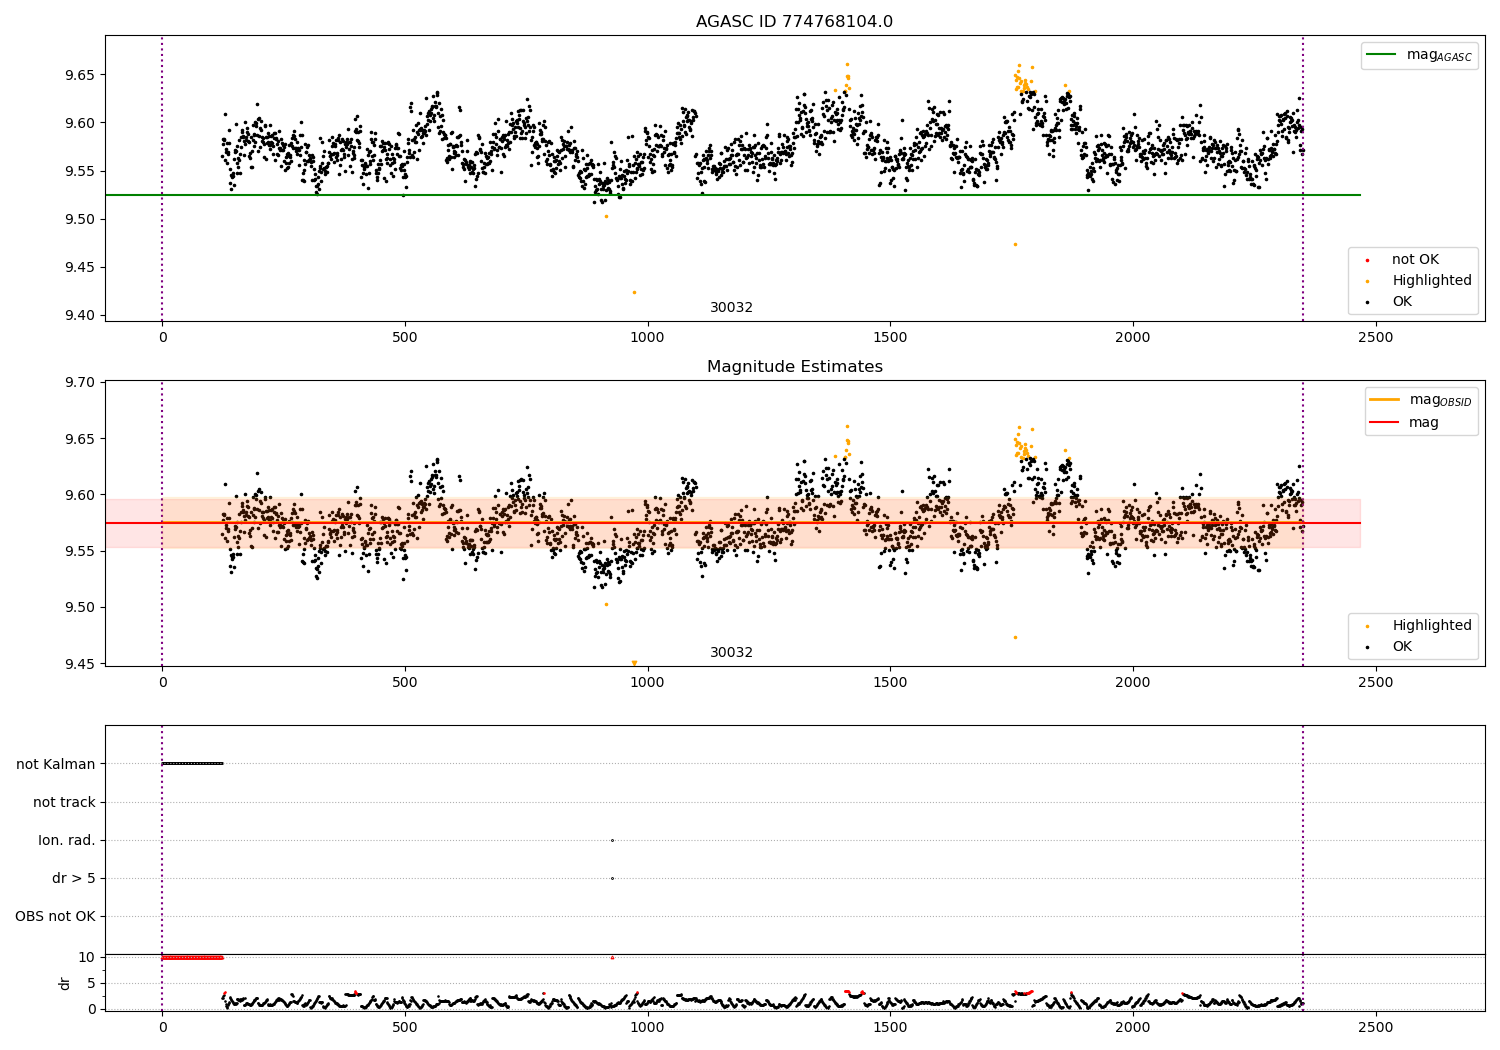Click the black "not Kalman" data segment

tap(192, 764)
